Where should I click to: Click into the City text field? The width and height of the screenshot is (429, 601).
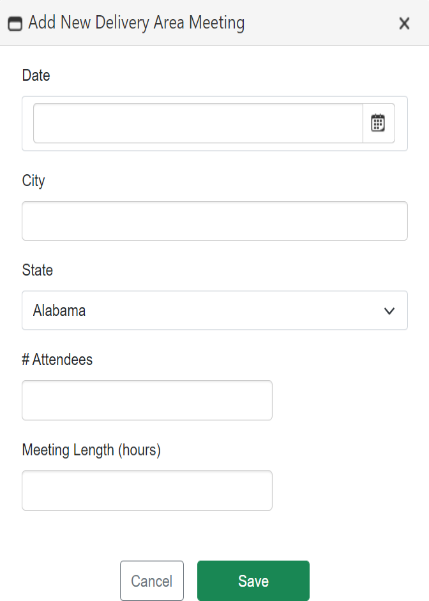pyautogui.click(x=215, y=221)
